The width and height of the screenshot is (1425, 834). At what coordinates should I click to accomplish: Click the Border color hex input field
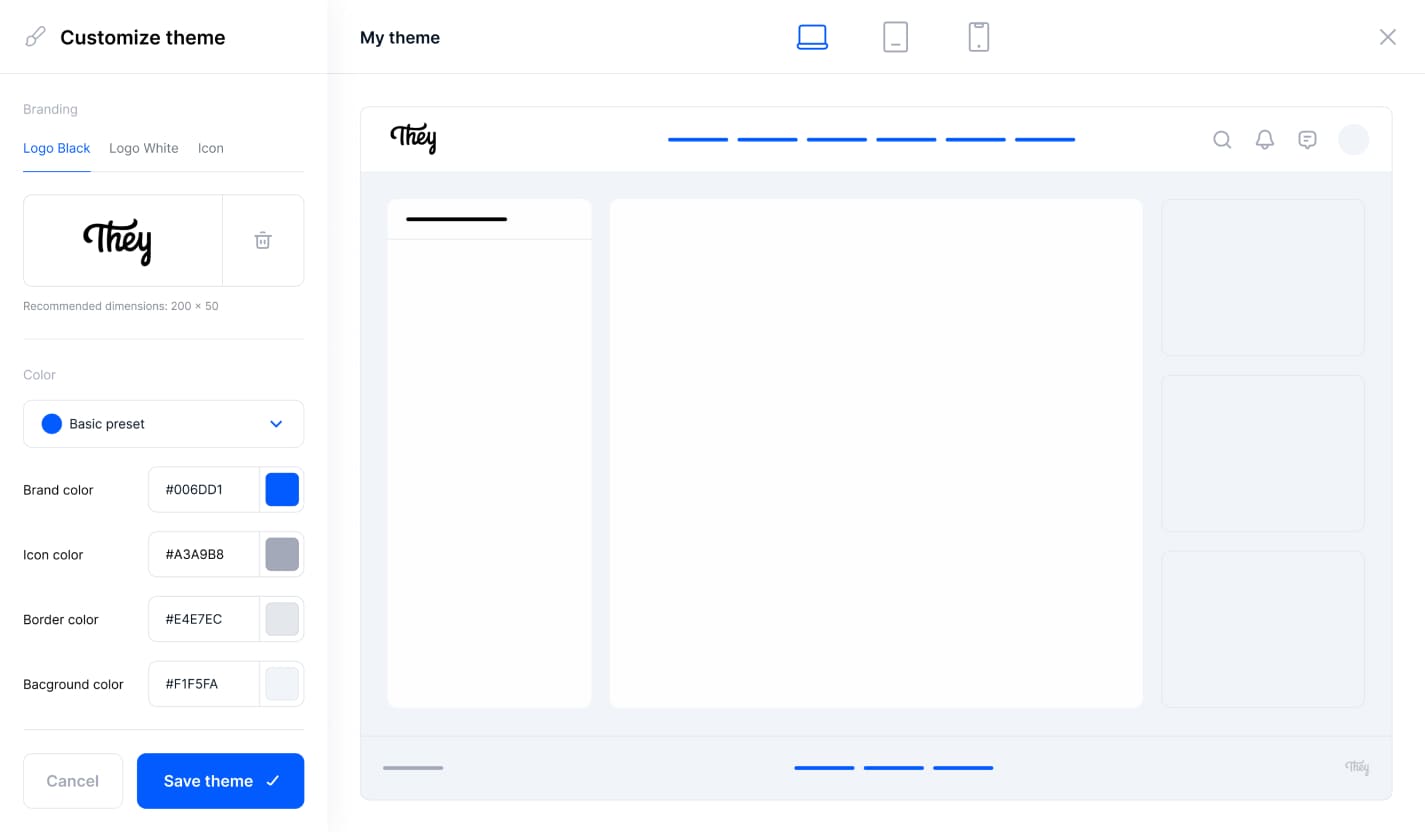(204, 619)
